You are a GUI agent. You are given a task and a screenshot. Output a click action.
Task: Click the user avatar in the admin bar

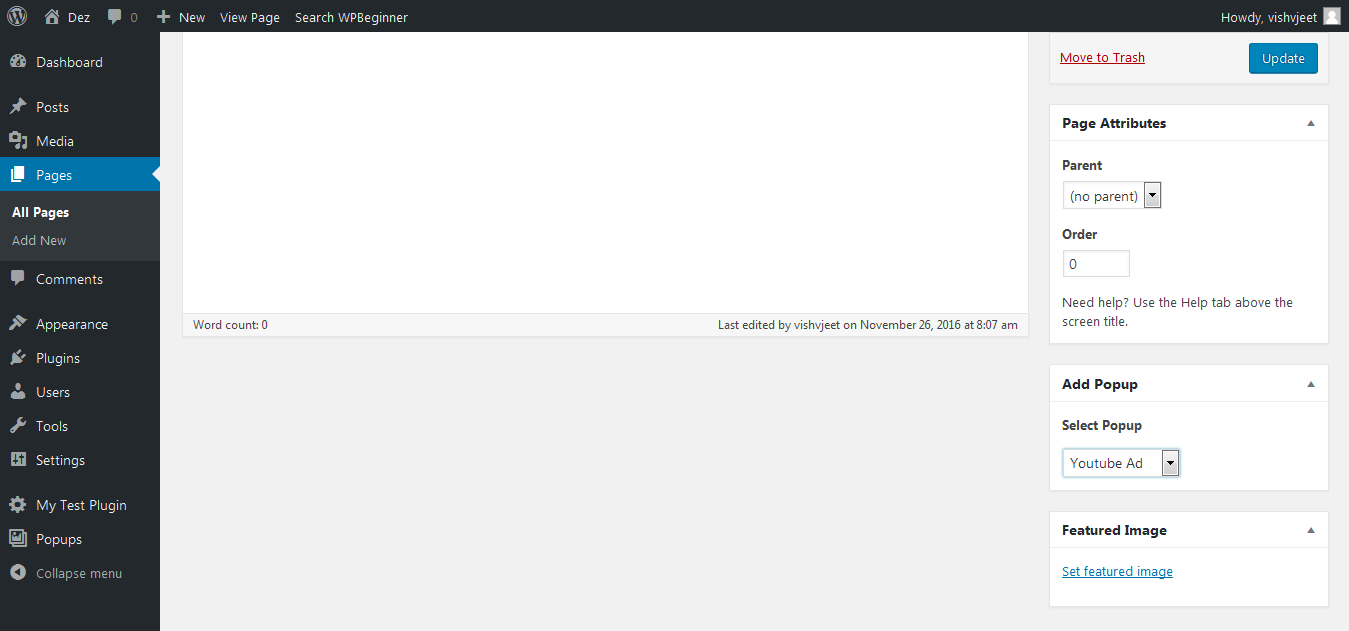click(1332, 16)
